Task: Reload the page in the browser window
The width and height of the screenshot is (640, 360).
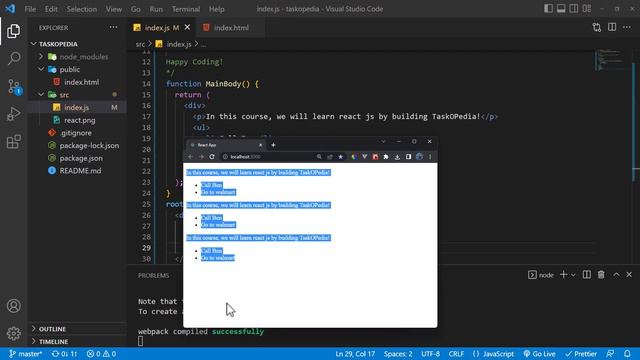Action: pyautogui.click(x=212, y=157)
